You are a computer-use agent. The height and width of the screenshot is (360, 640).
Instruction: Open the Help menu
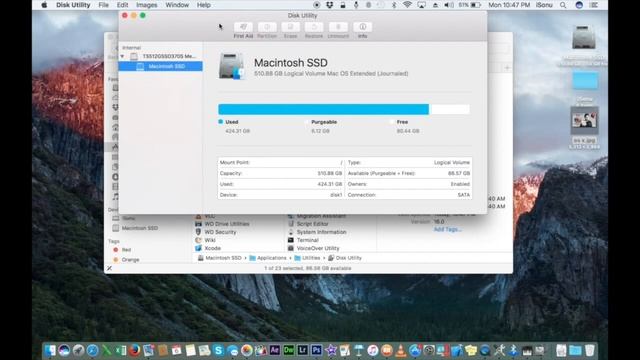click(x=204, y=5)
